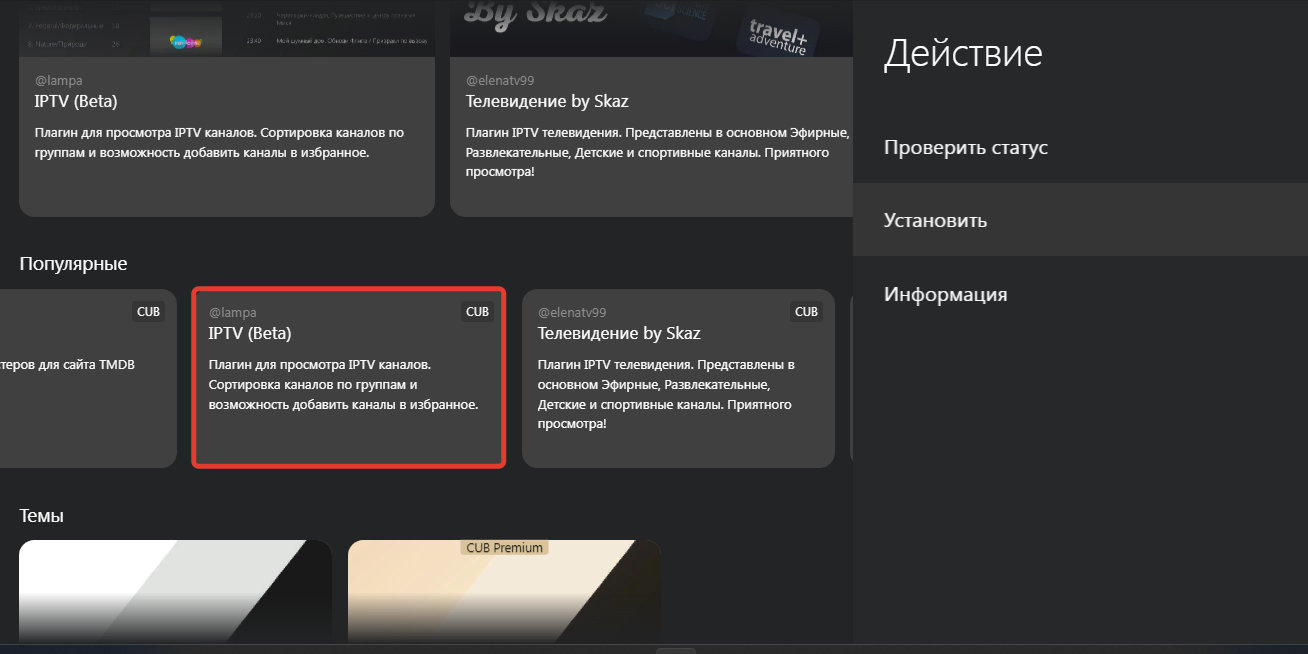Select "Установить" in the action menu
The image size is (1308, 654).
coord(935,221)
